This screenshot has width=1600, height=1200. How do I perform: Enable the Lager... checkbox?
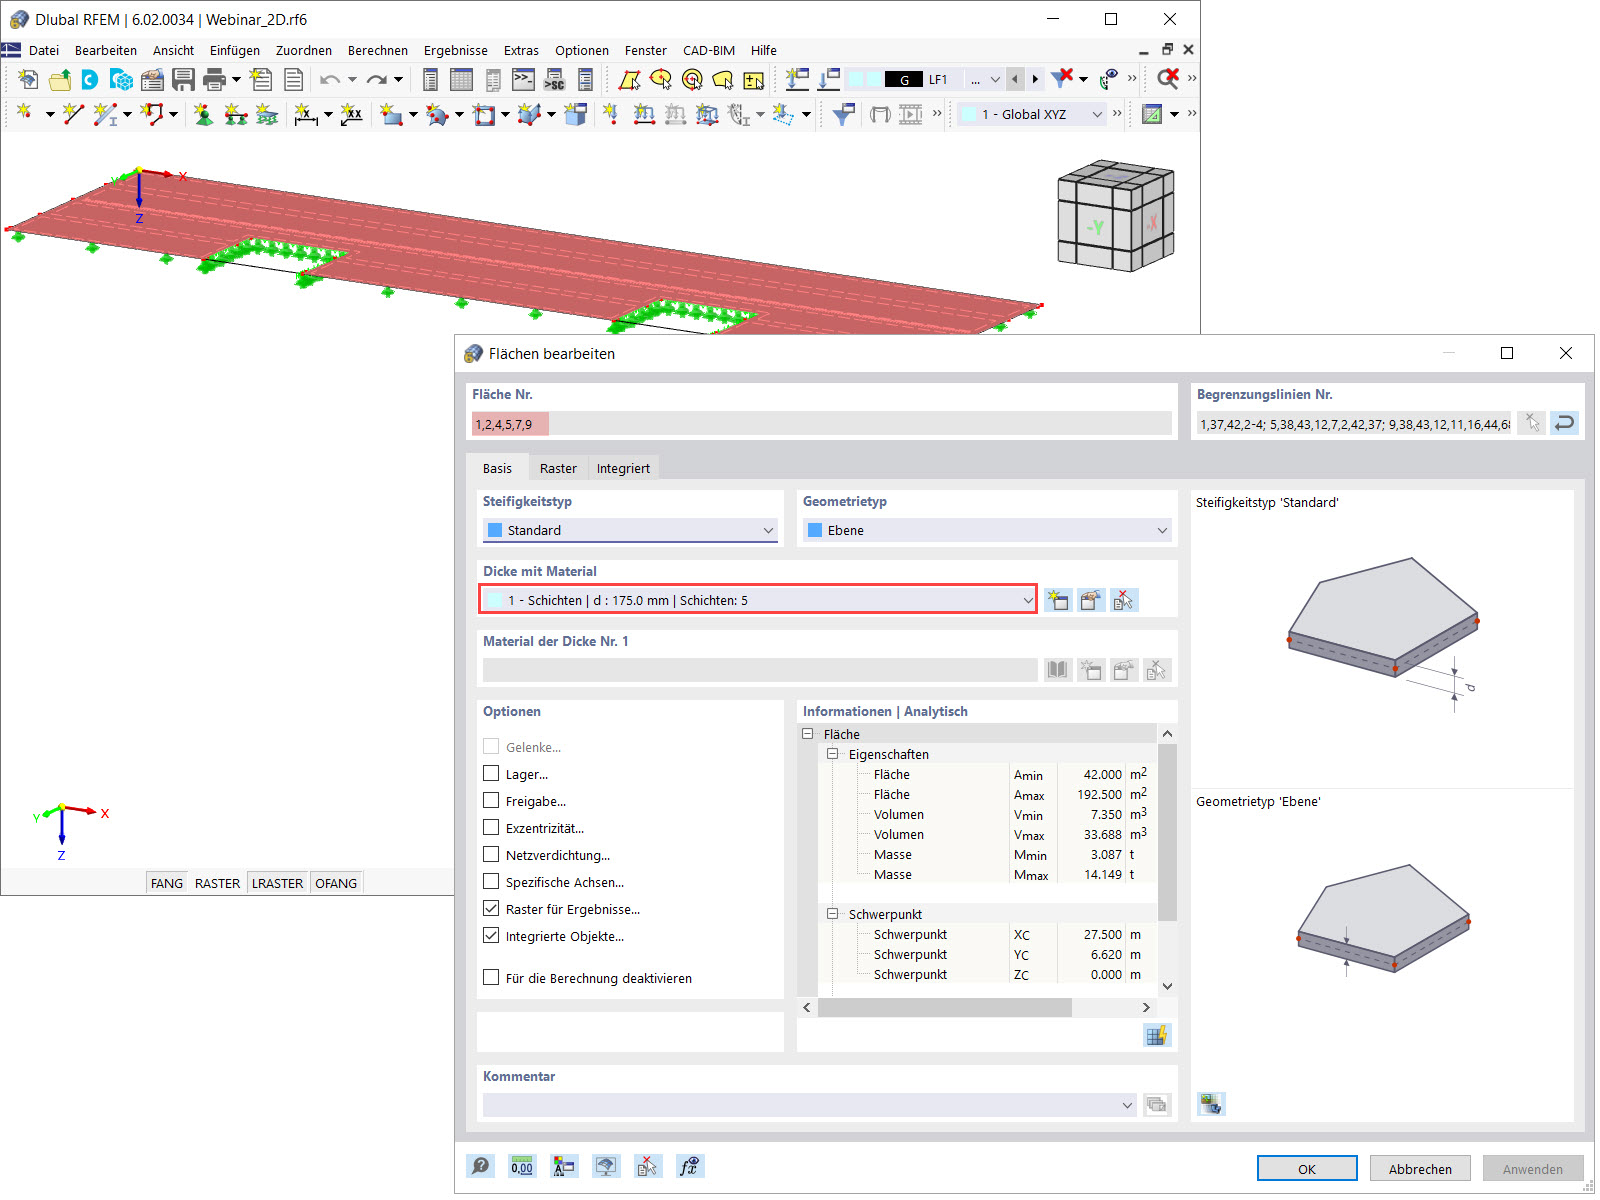491,773
